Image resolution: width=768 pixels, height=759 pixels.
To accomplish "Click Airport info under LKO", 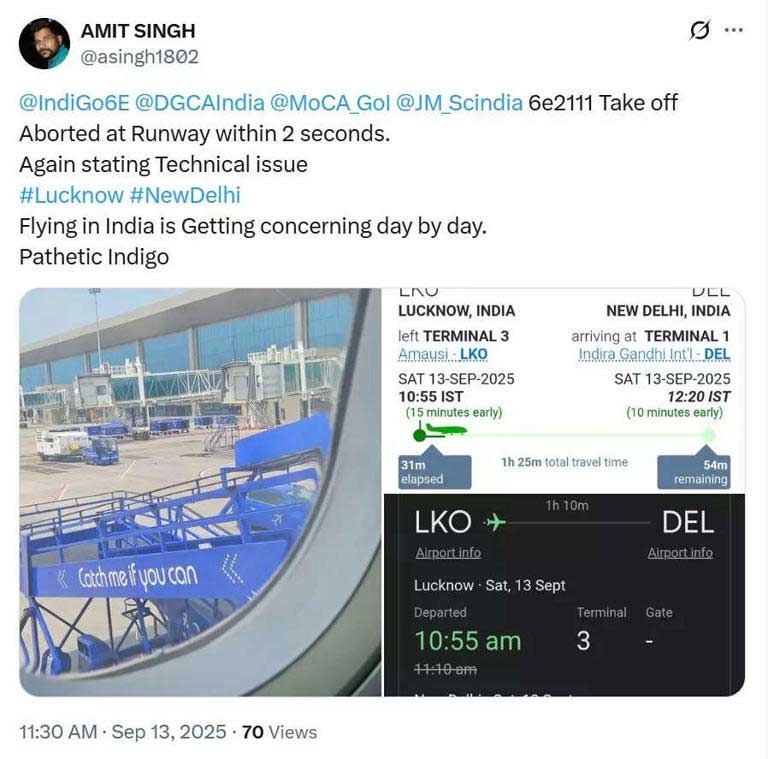I will 448,553.
